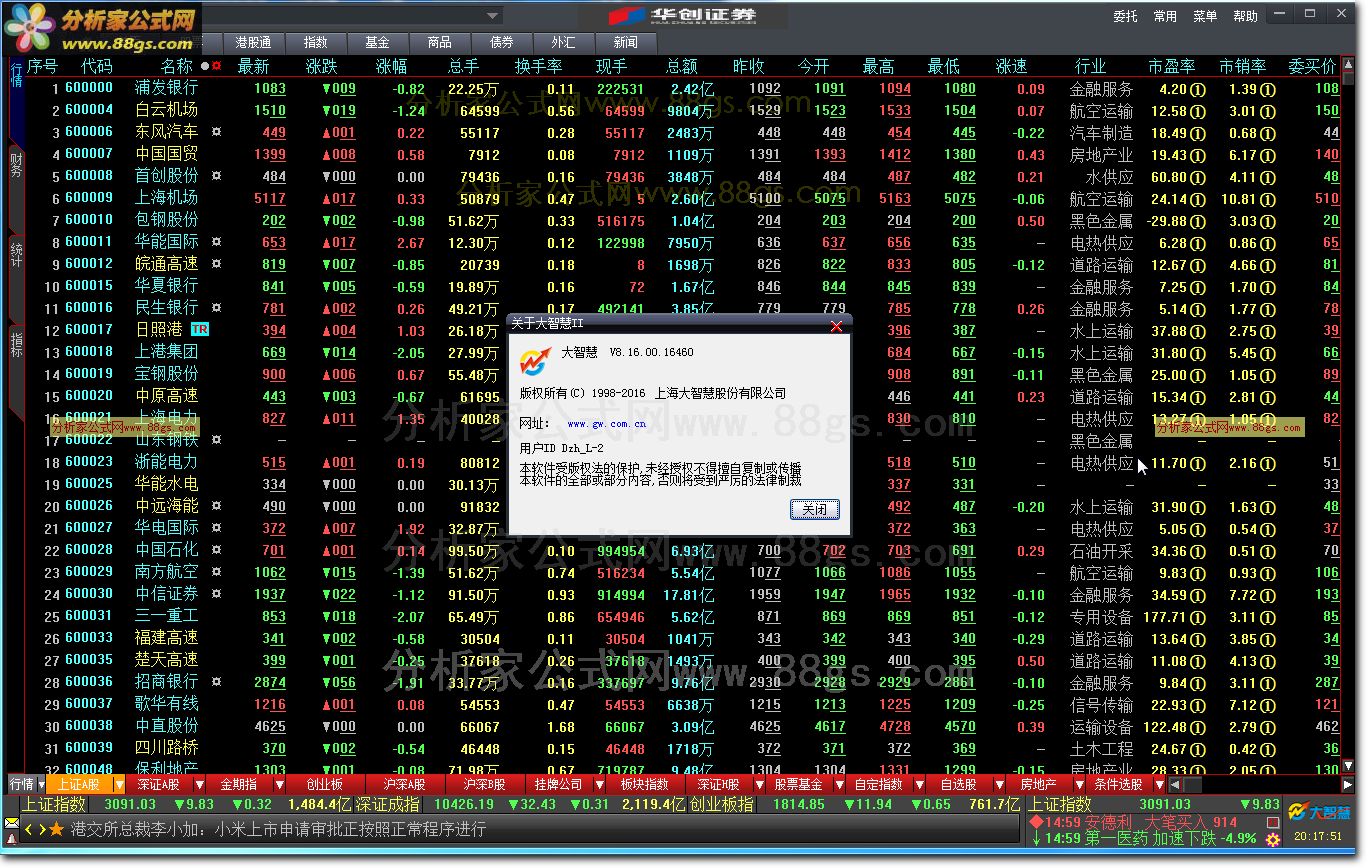This screenshot has height=868, width=1368.
Task: Open the dropdown arrow on the 深证A股 tab
Action: pos(200,785)
